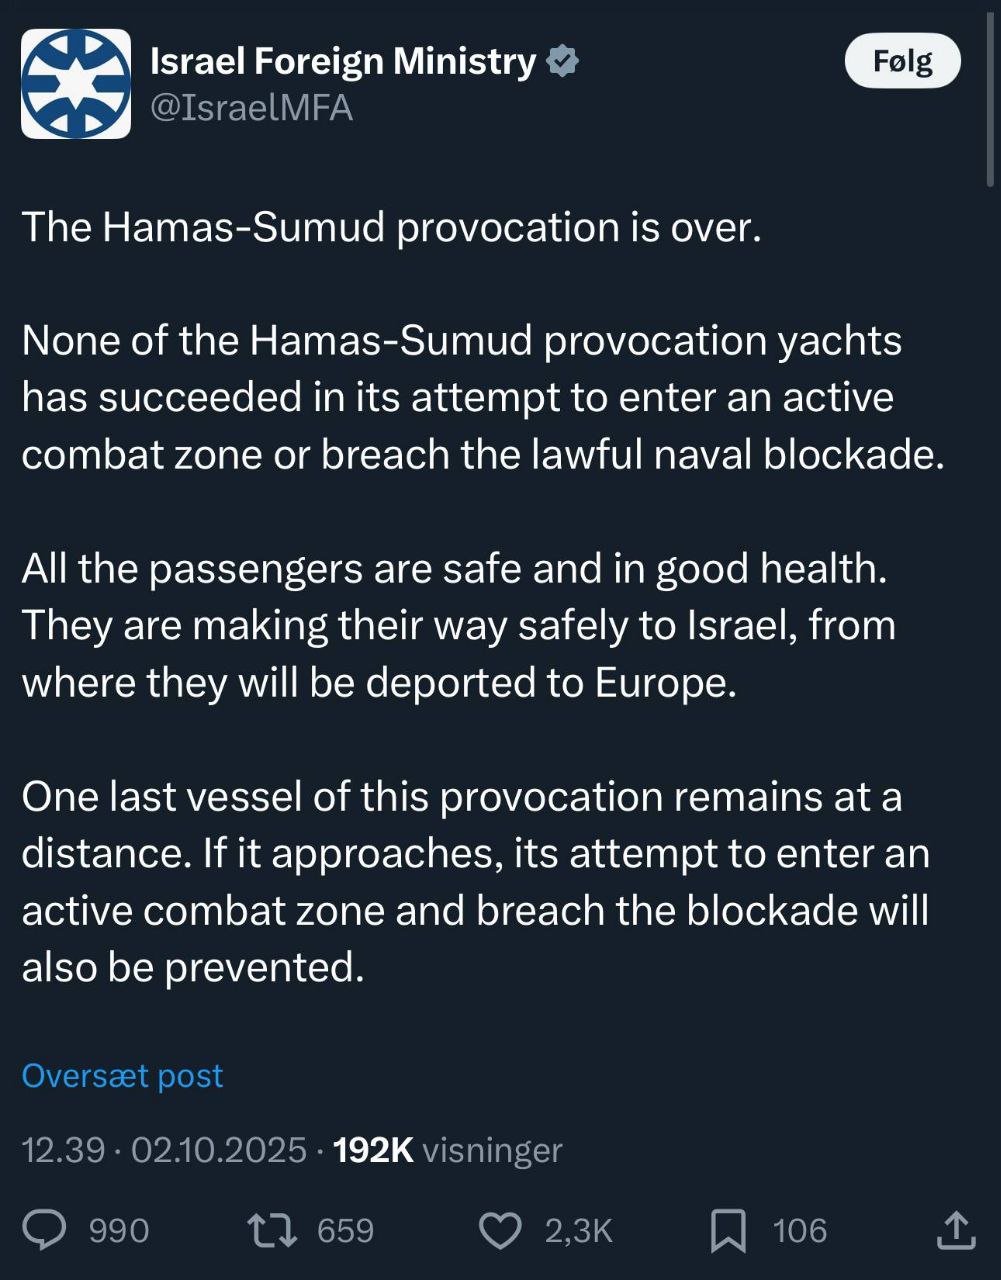The height and width of the screenshot is (1280, 1001).
Task: Reply to the post via the speech bubble icon
Action: 44,1230
